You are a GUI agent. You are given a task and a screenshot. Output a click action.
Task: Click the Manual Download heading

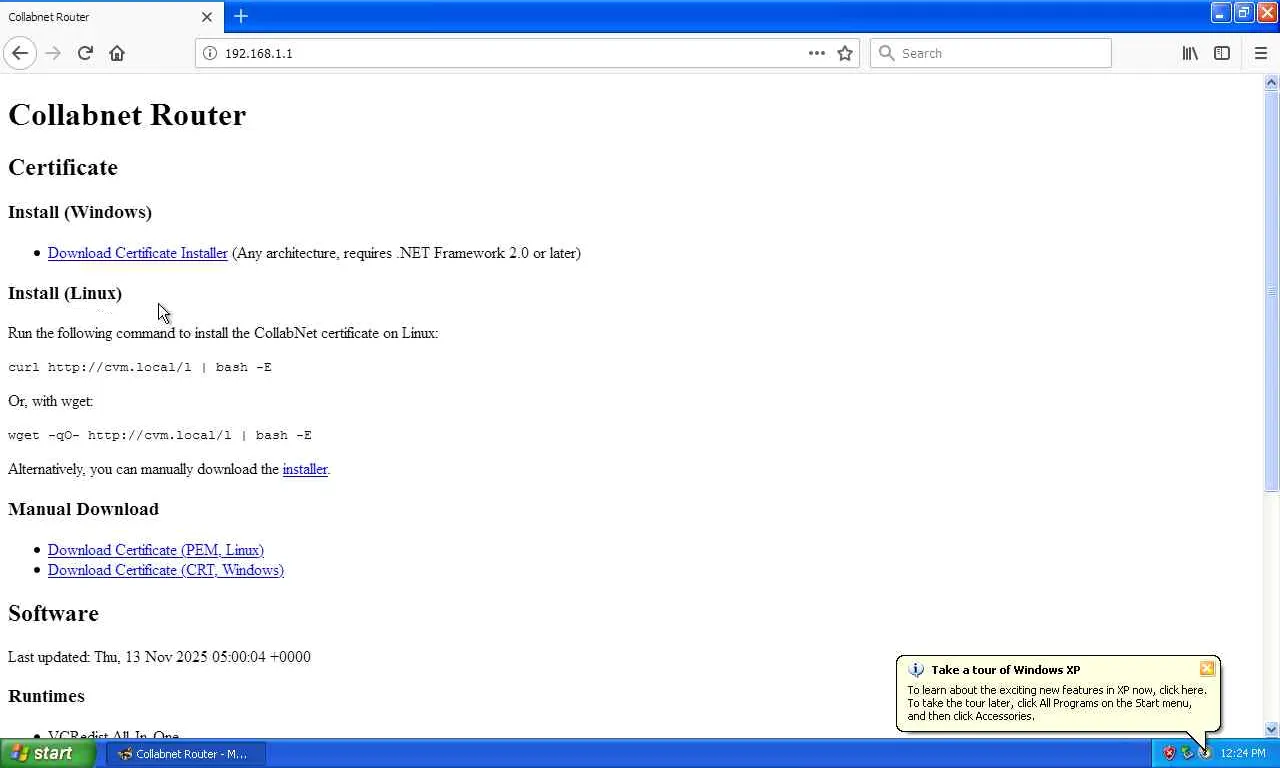(83, 509)
